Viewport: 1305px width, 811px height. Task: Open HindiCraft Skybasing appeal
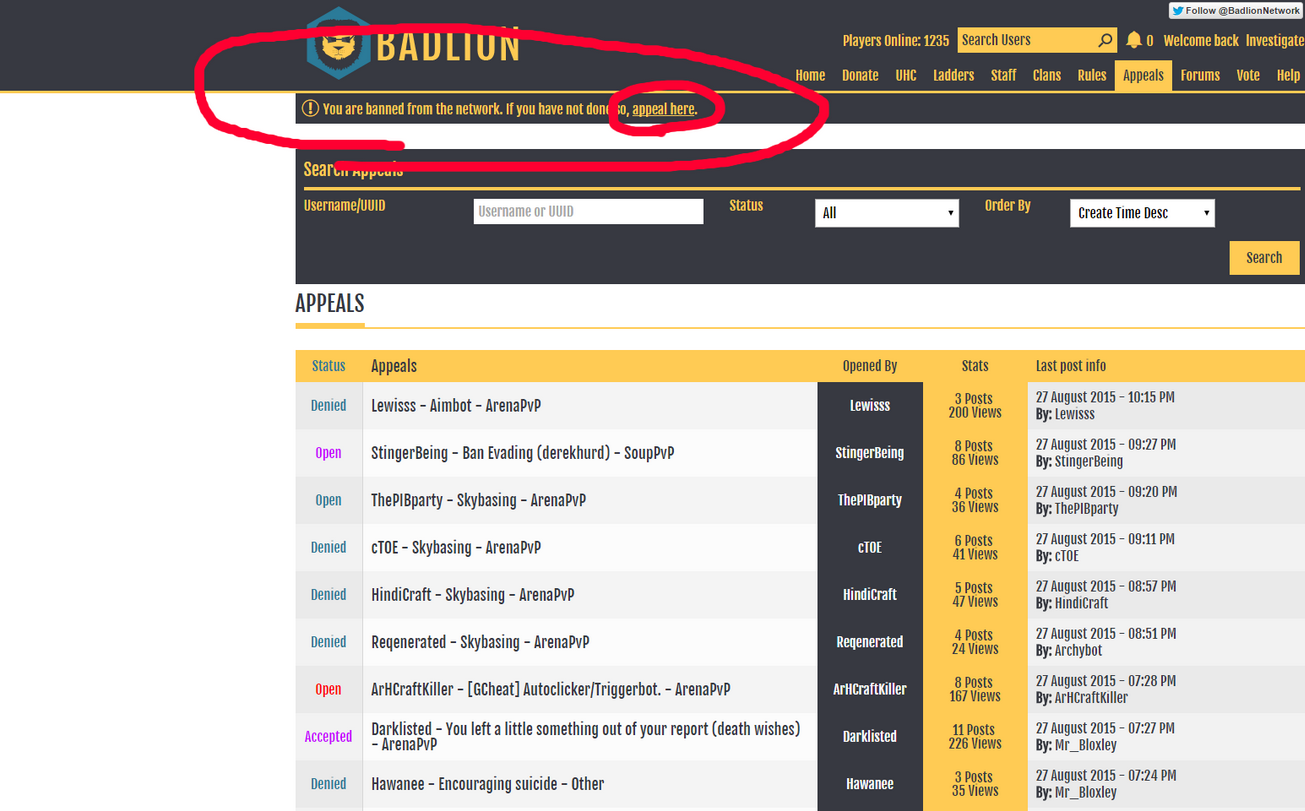click(x=472, y=595)
